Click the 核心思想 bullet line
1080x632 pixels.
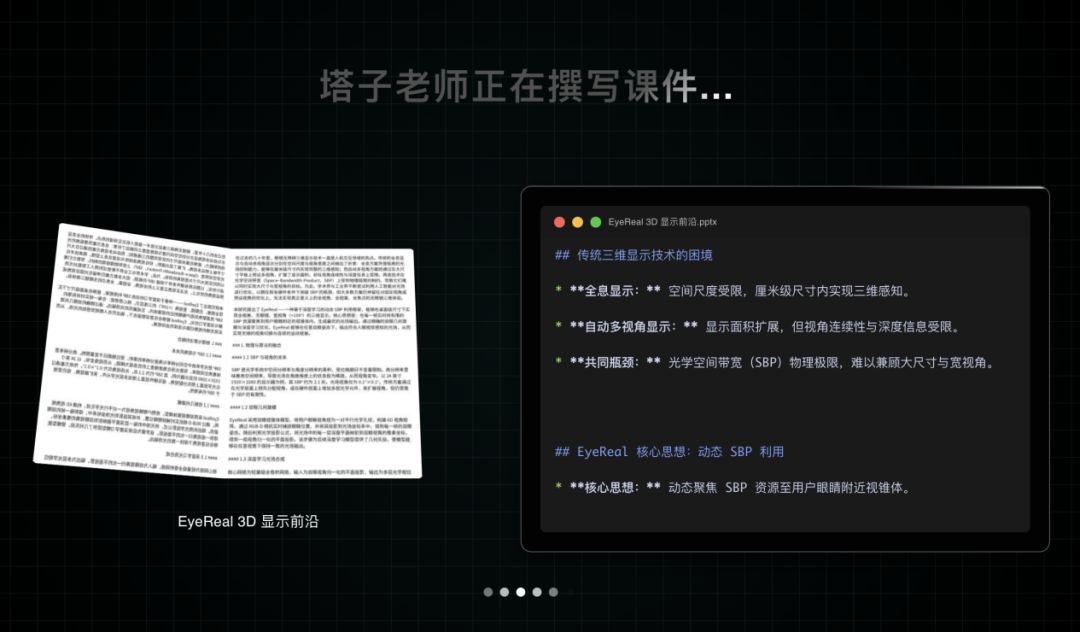click(x=732, y=487)
